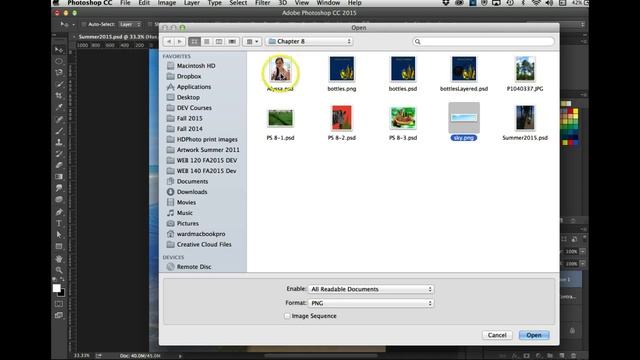The image size is (640, 360).
Task: Click the search field in Open dialog
Action: coord(483,41)
